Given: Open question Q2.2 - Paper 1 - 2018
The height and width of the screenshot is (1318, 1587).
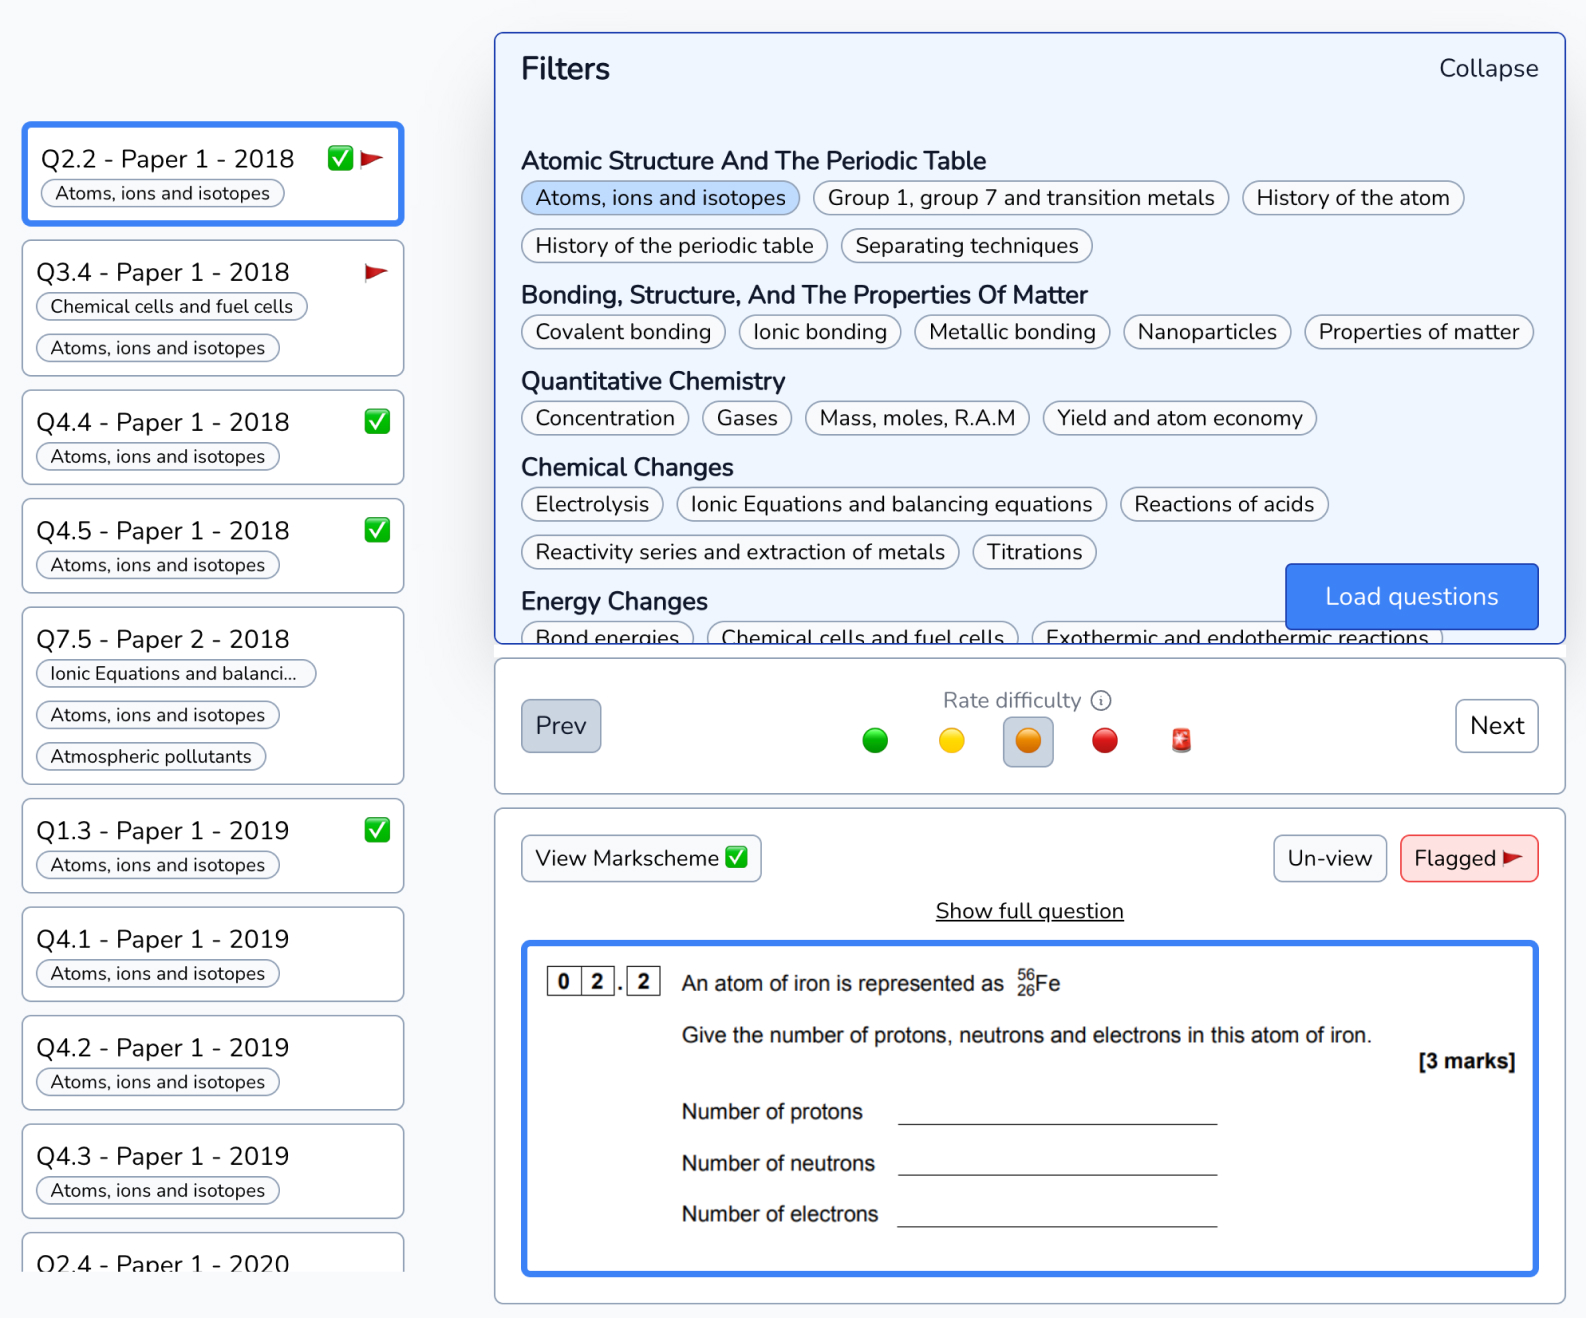Looking at the screenshot, I should coord(213,174).
